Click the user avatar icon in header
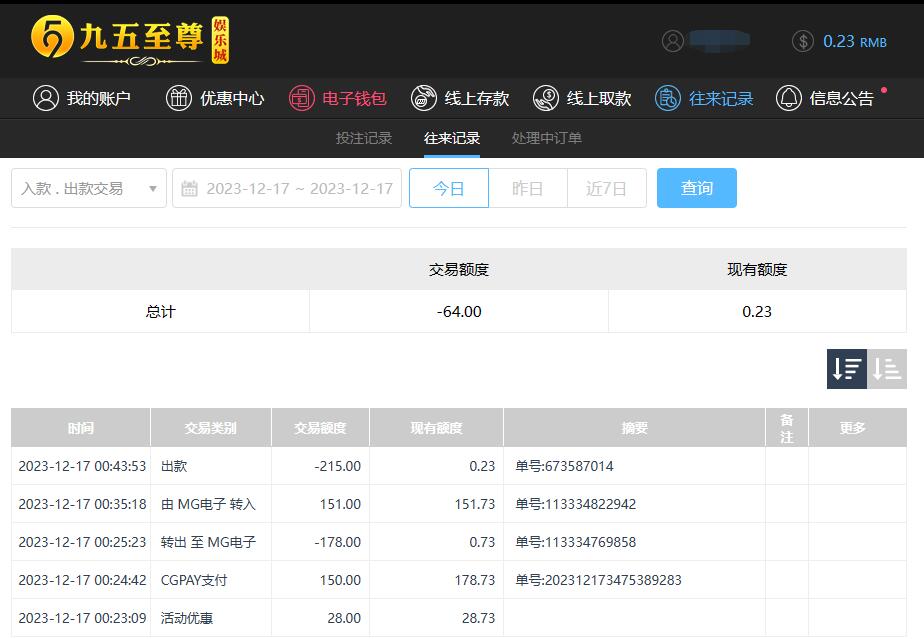This screenshot has height=639, width=924. [674, 41]
